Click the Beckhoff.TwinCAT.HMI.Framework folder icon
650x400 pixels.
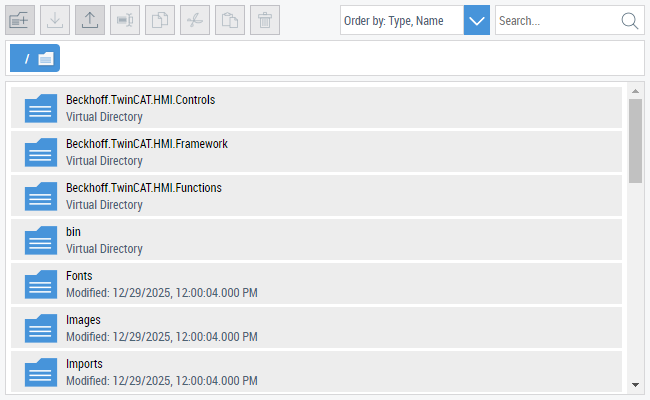click(41, 152)
